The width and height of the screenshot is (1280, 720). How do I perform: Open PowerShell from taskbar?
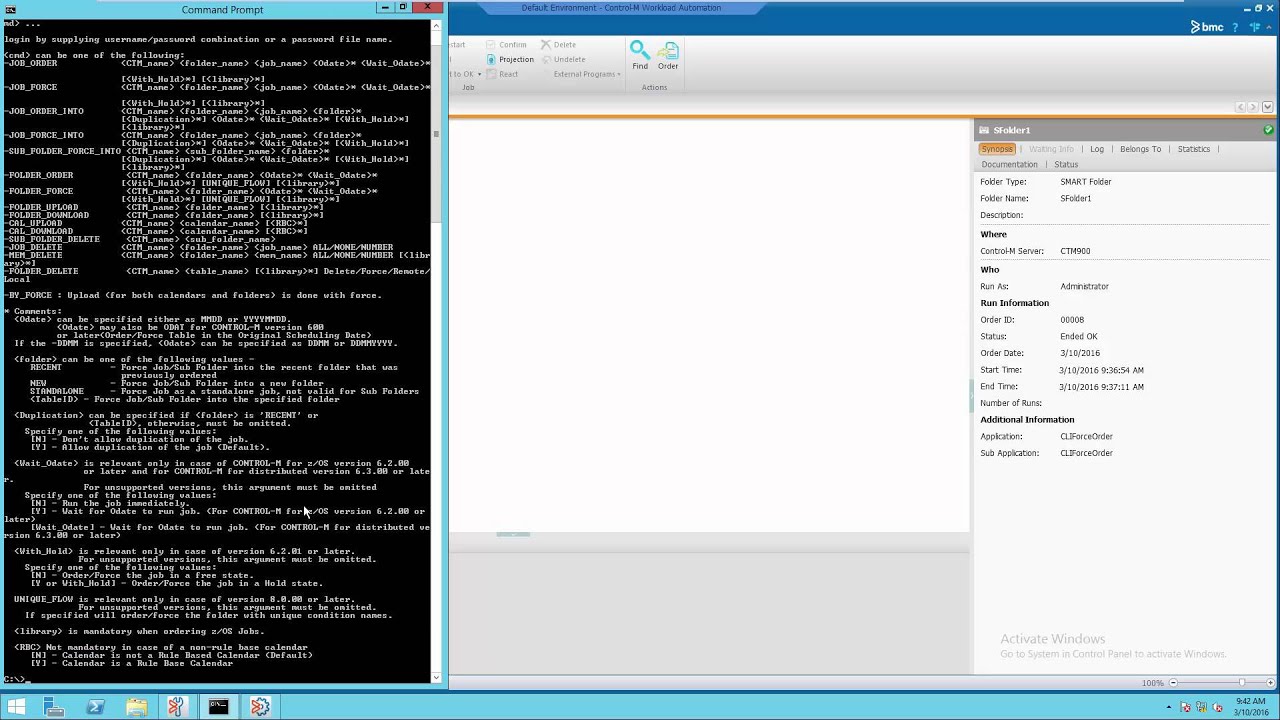pyautogui.click(x=95, y=707)
